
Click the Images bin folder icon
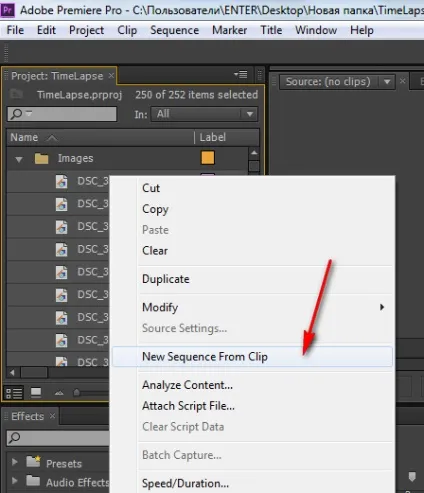tap(41, 158)
